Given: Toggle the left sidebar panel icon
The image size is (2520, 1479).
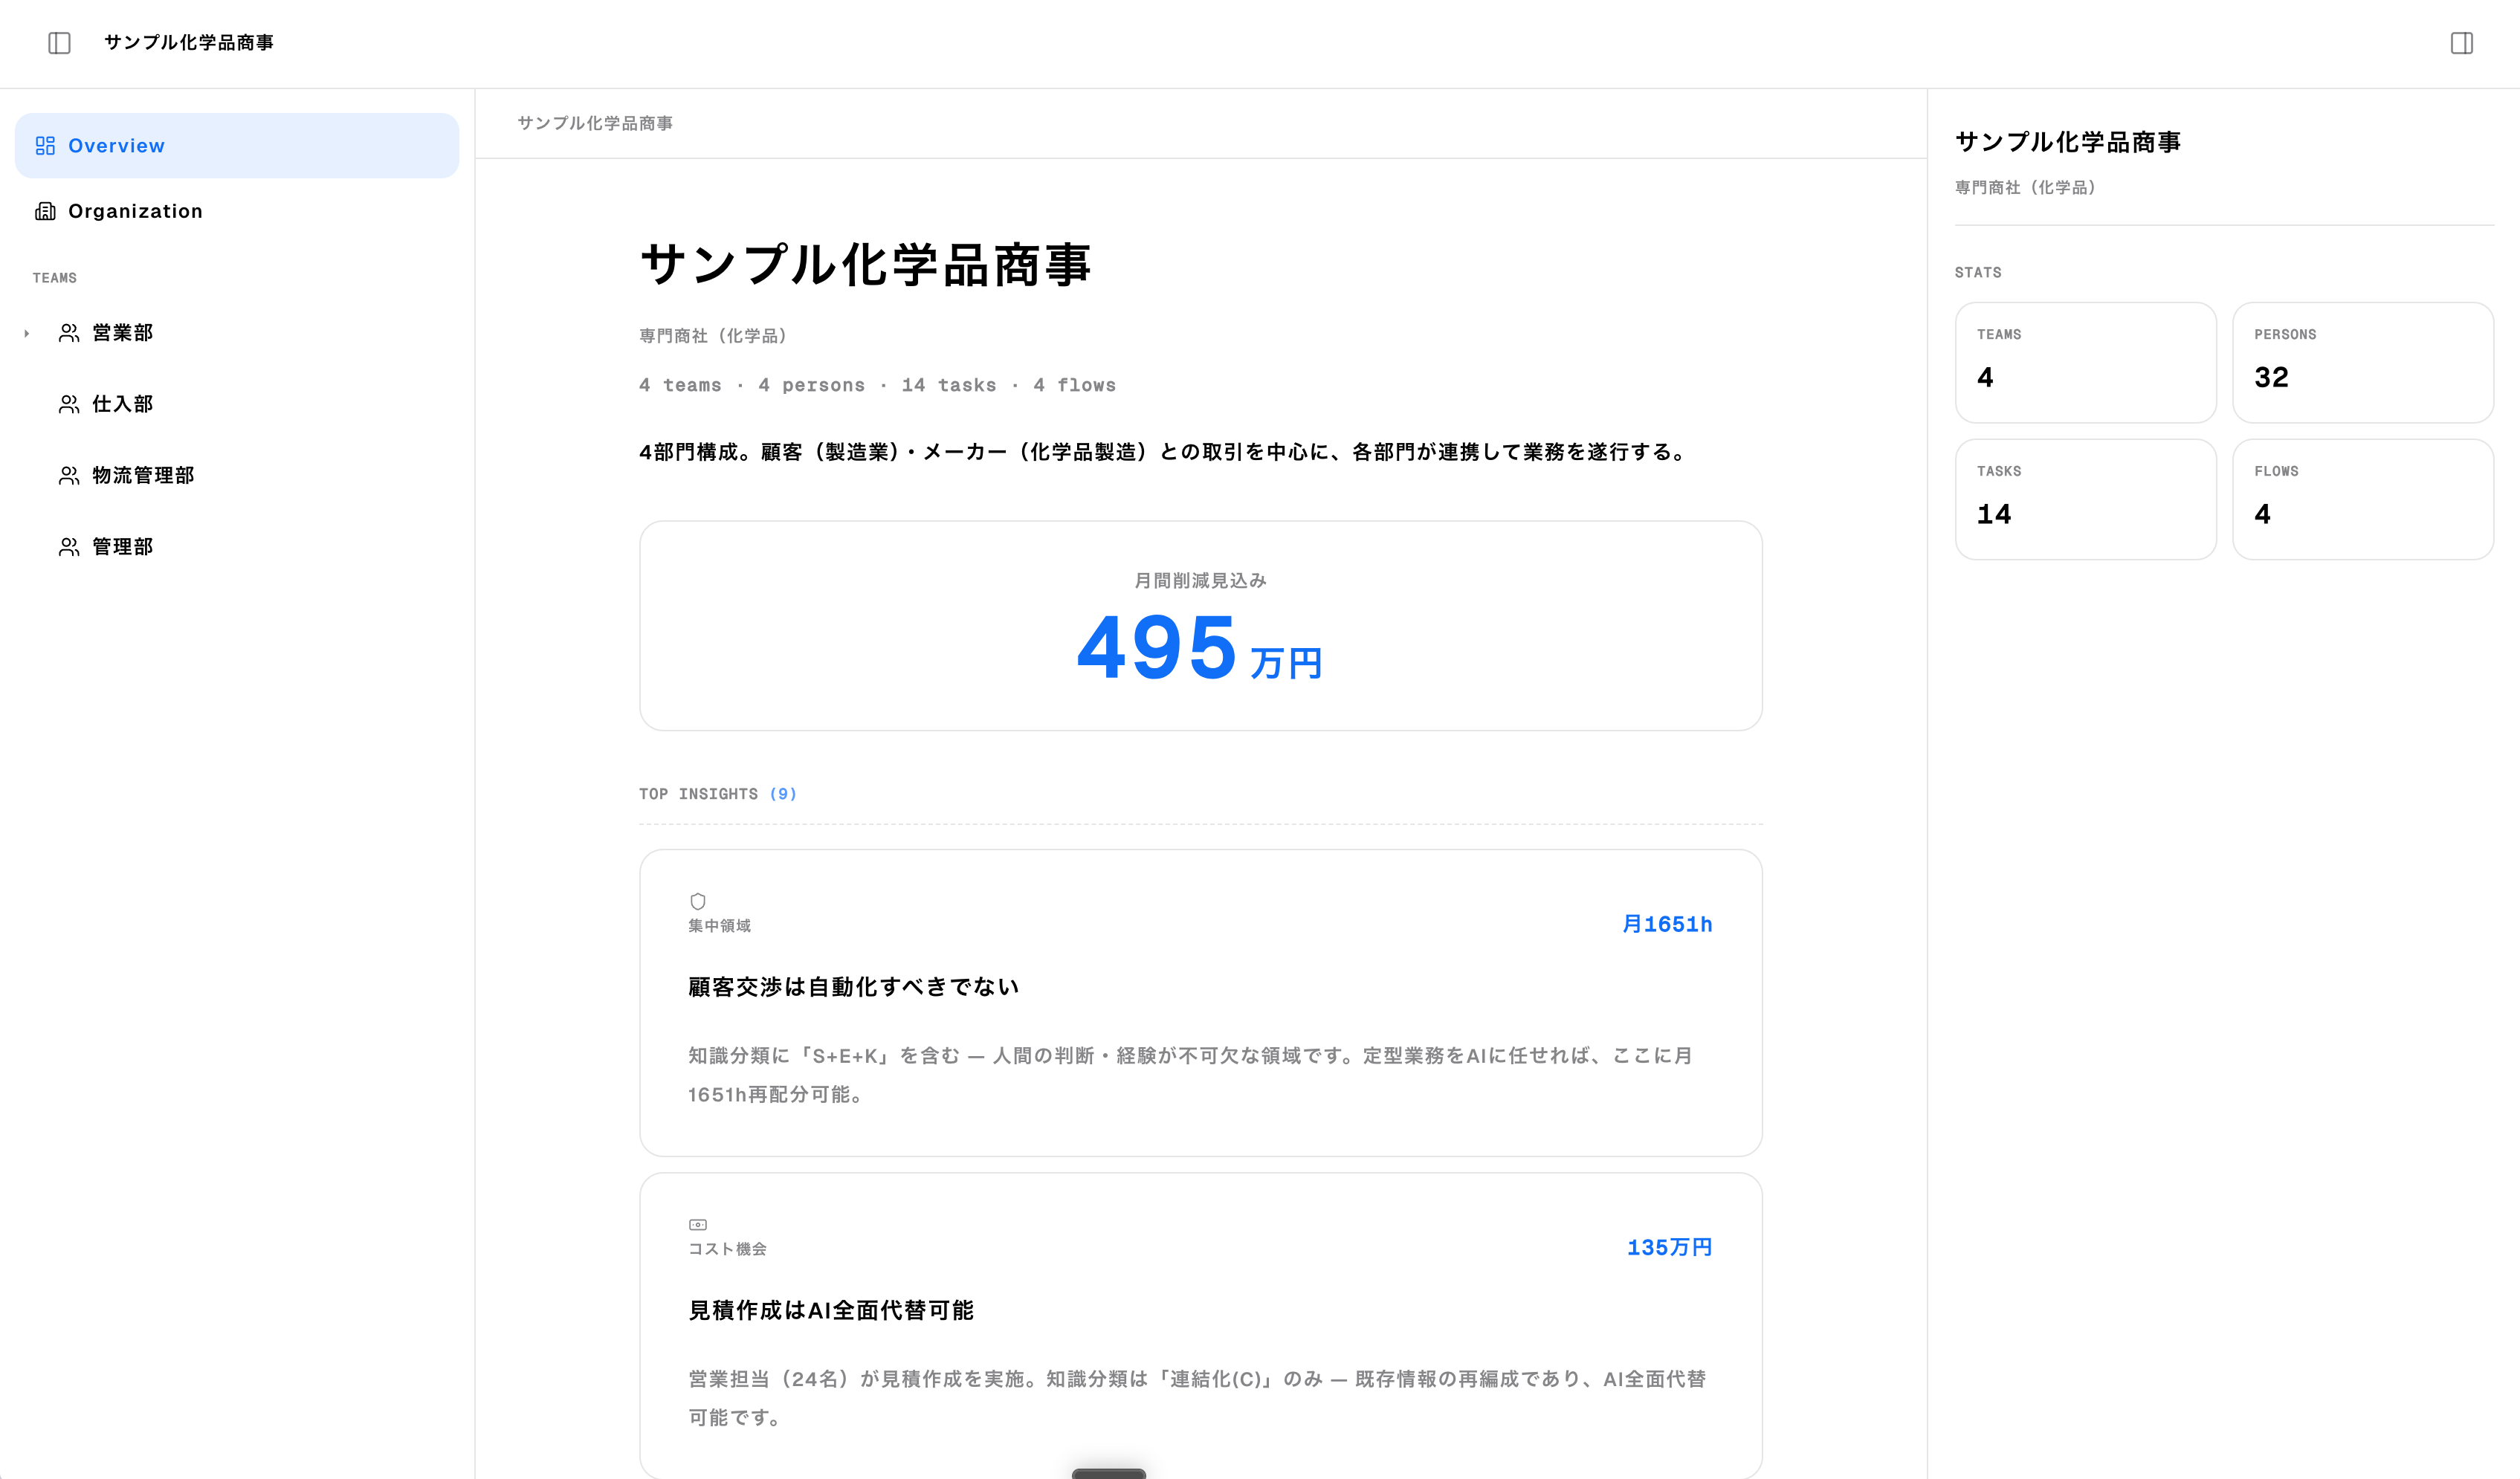Looking at the screenshot, I should point(59,43).
